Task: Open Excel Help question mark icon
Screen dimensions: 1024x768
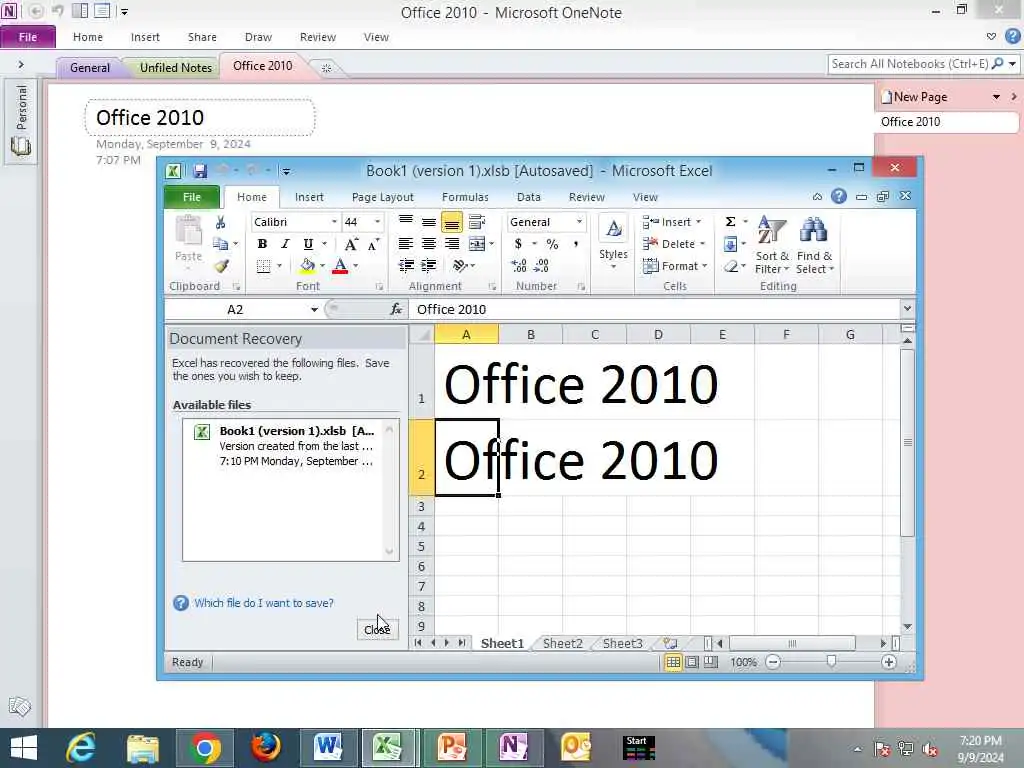Action: point(839,196)
